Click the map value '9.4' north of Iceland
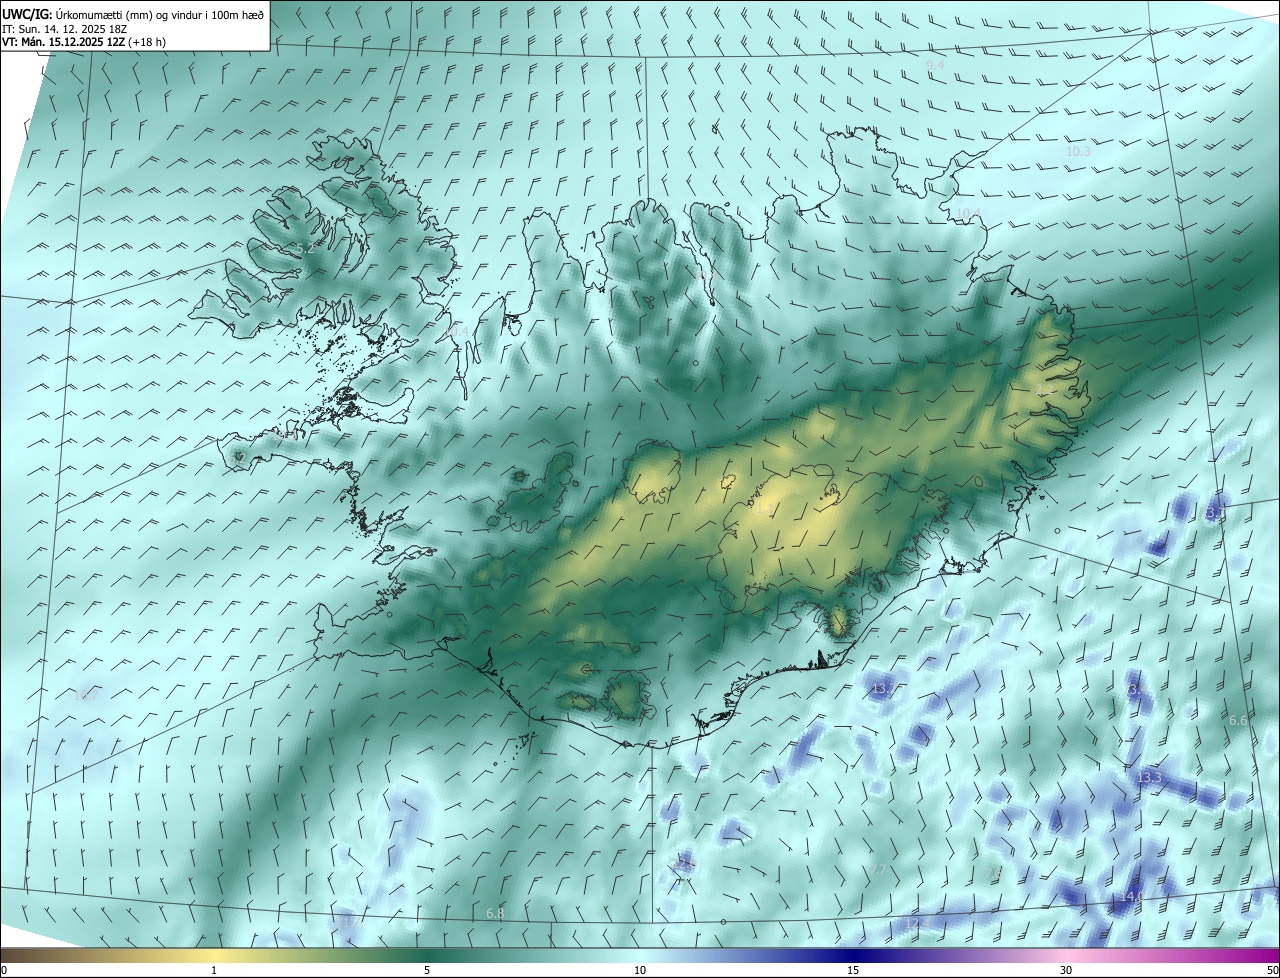 pos(935,65)
